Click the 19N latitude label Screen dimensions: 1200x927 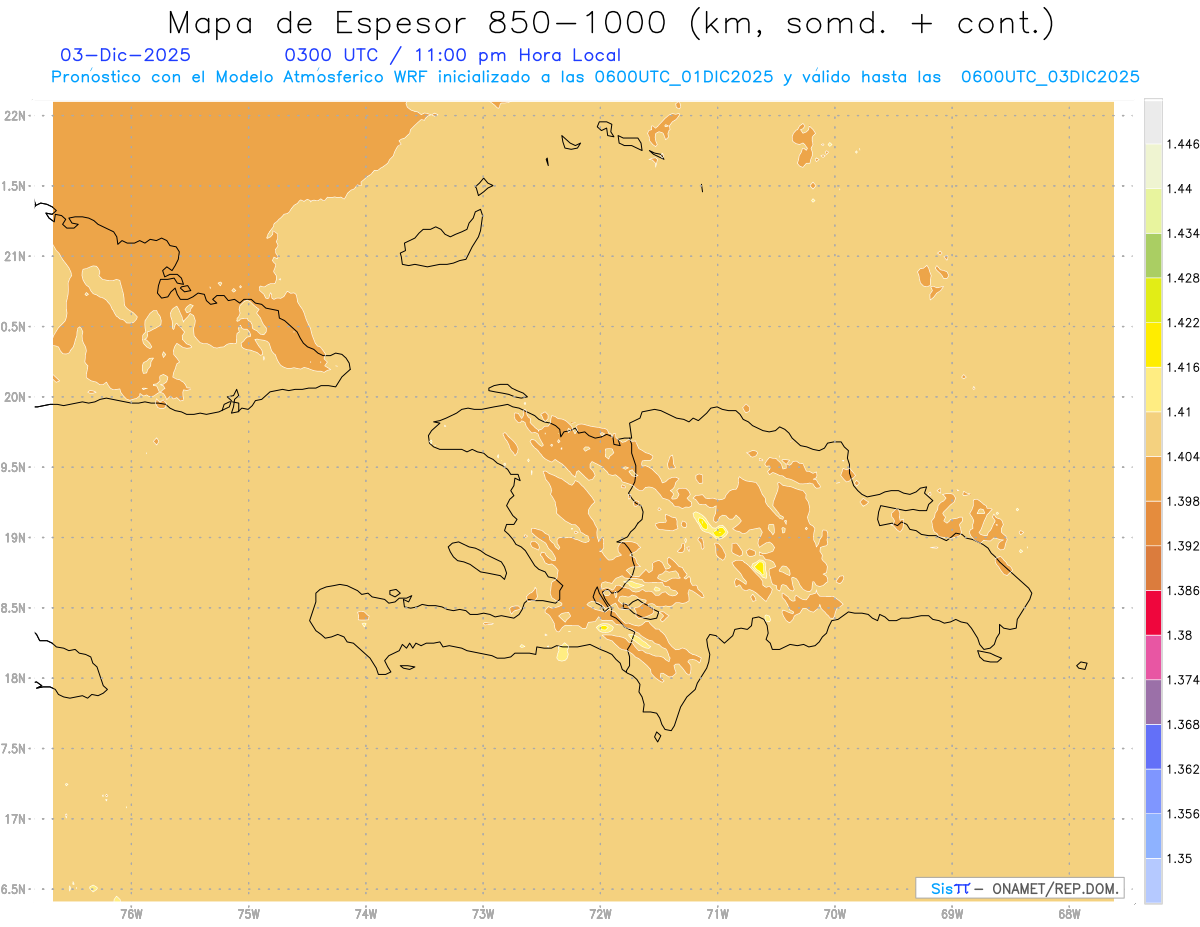pos(16,537)
